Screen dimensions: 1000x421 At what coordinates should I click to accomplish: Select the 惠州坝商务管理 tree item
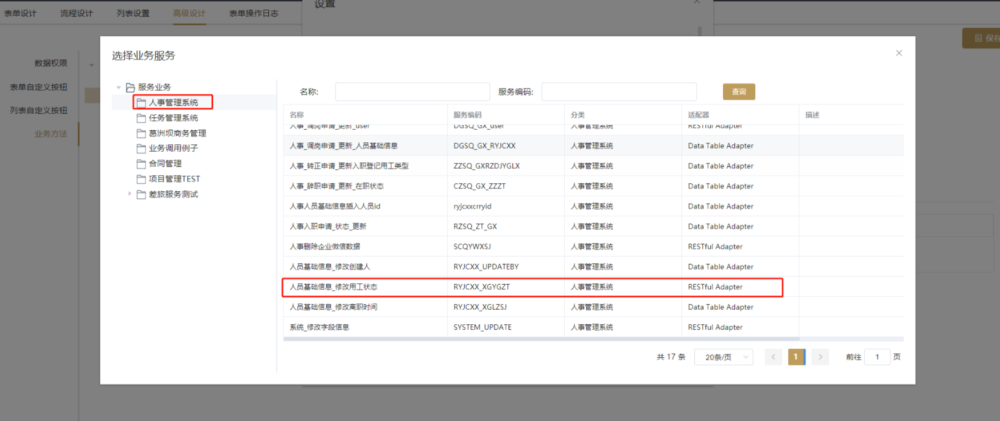pos(176,133)
